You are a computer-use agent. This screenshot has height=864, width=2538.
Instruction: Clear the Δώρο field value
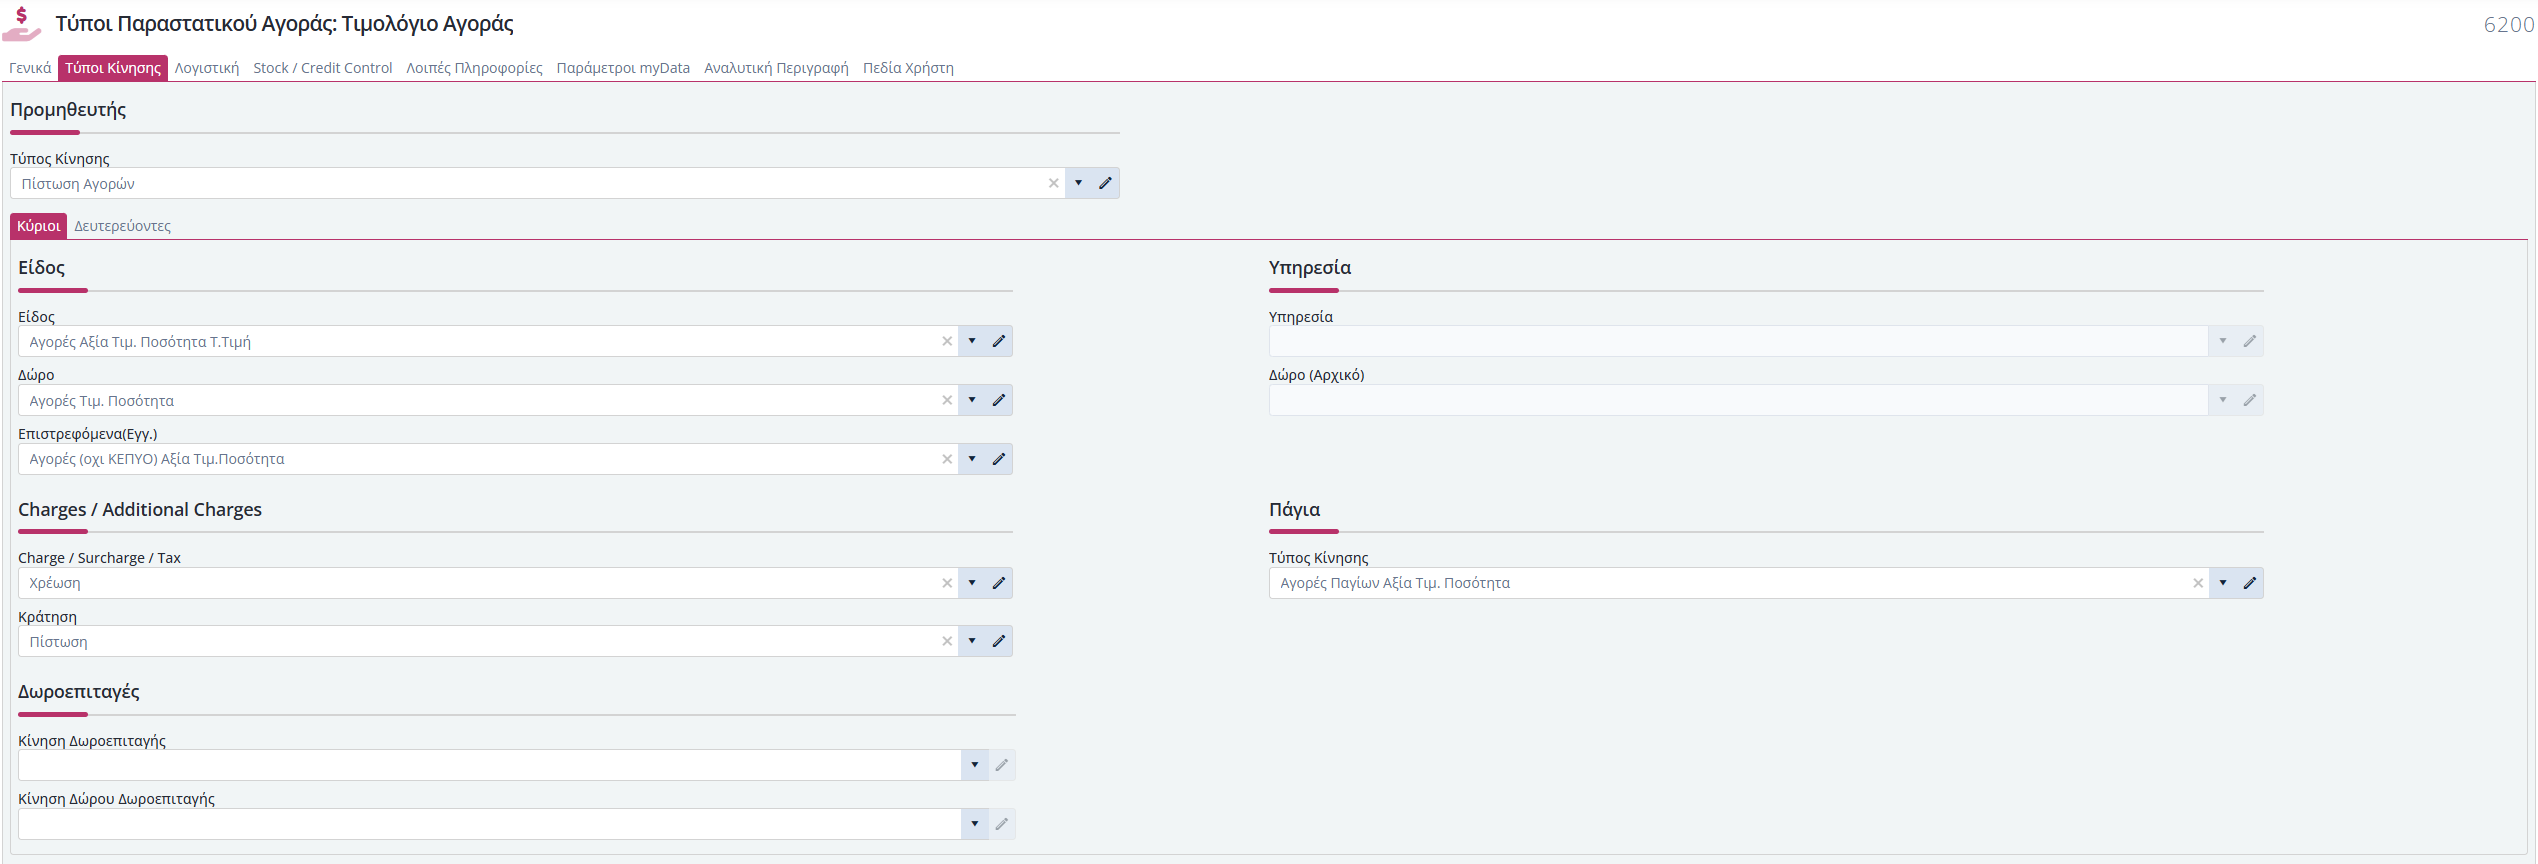pos(947,400)
